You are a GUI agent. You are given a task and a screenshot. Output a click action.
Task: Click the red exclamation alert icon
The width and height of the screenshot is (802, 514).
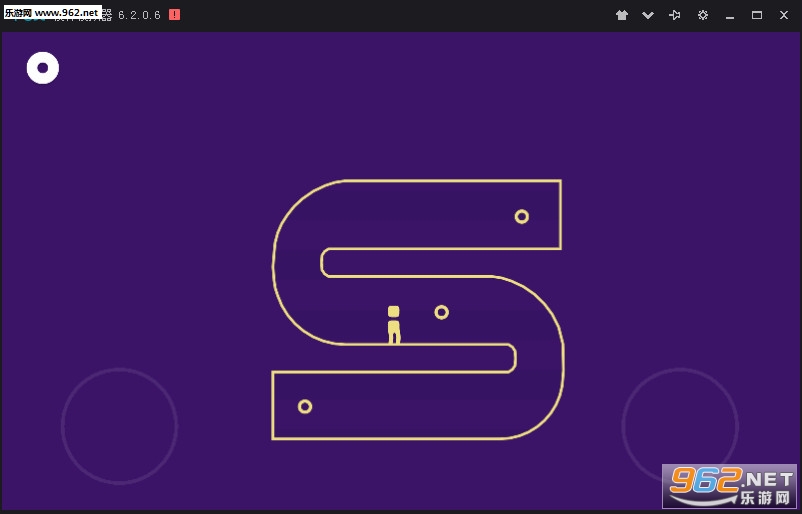click(x=174, y=15)
